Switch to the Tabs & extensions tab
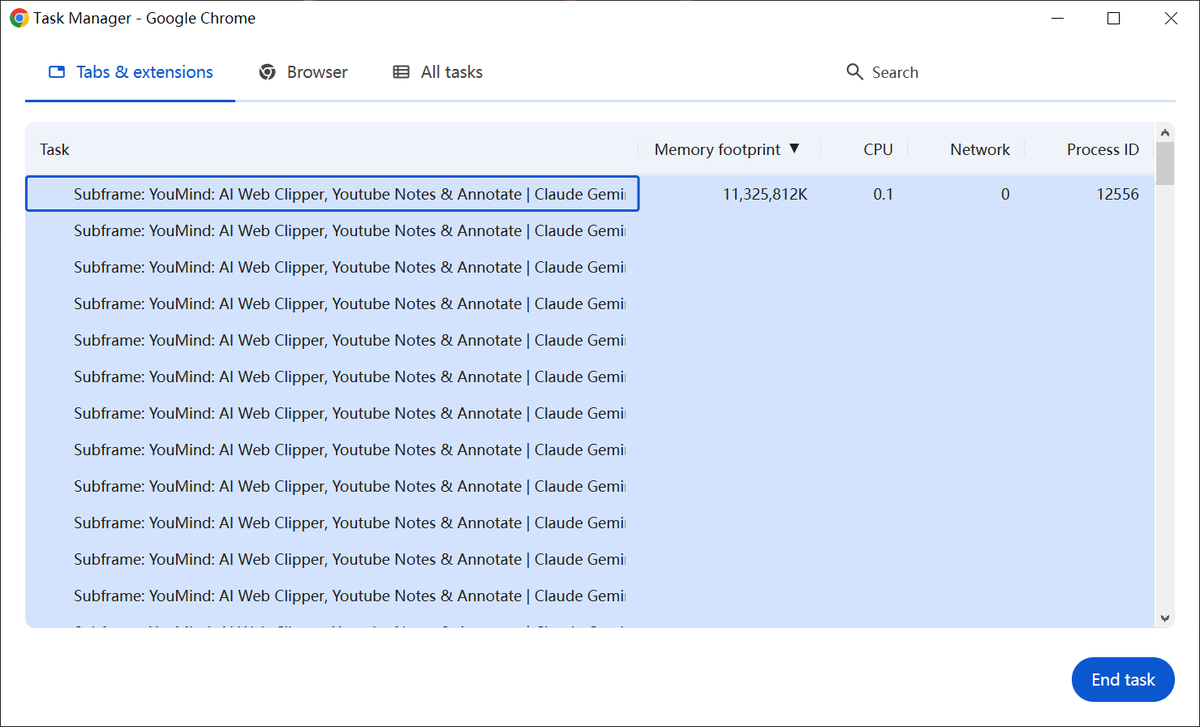Screen dimensions: 1200x727 pos(130,72)
